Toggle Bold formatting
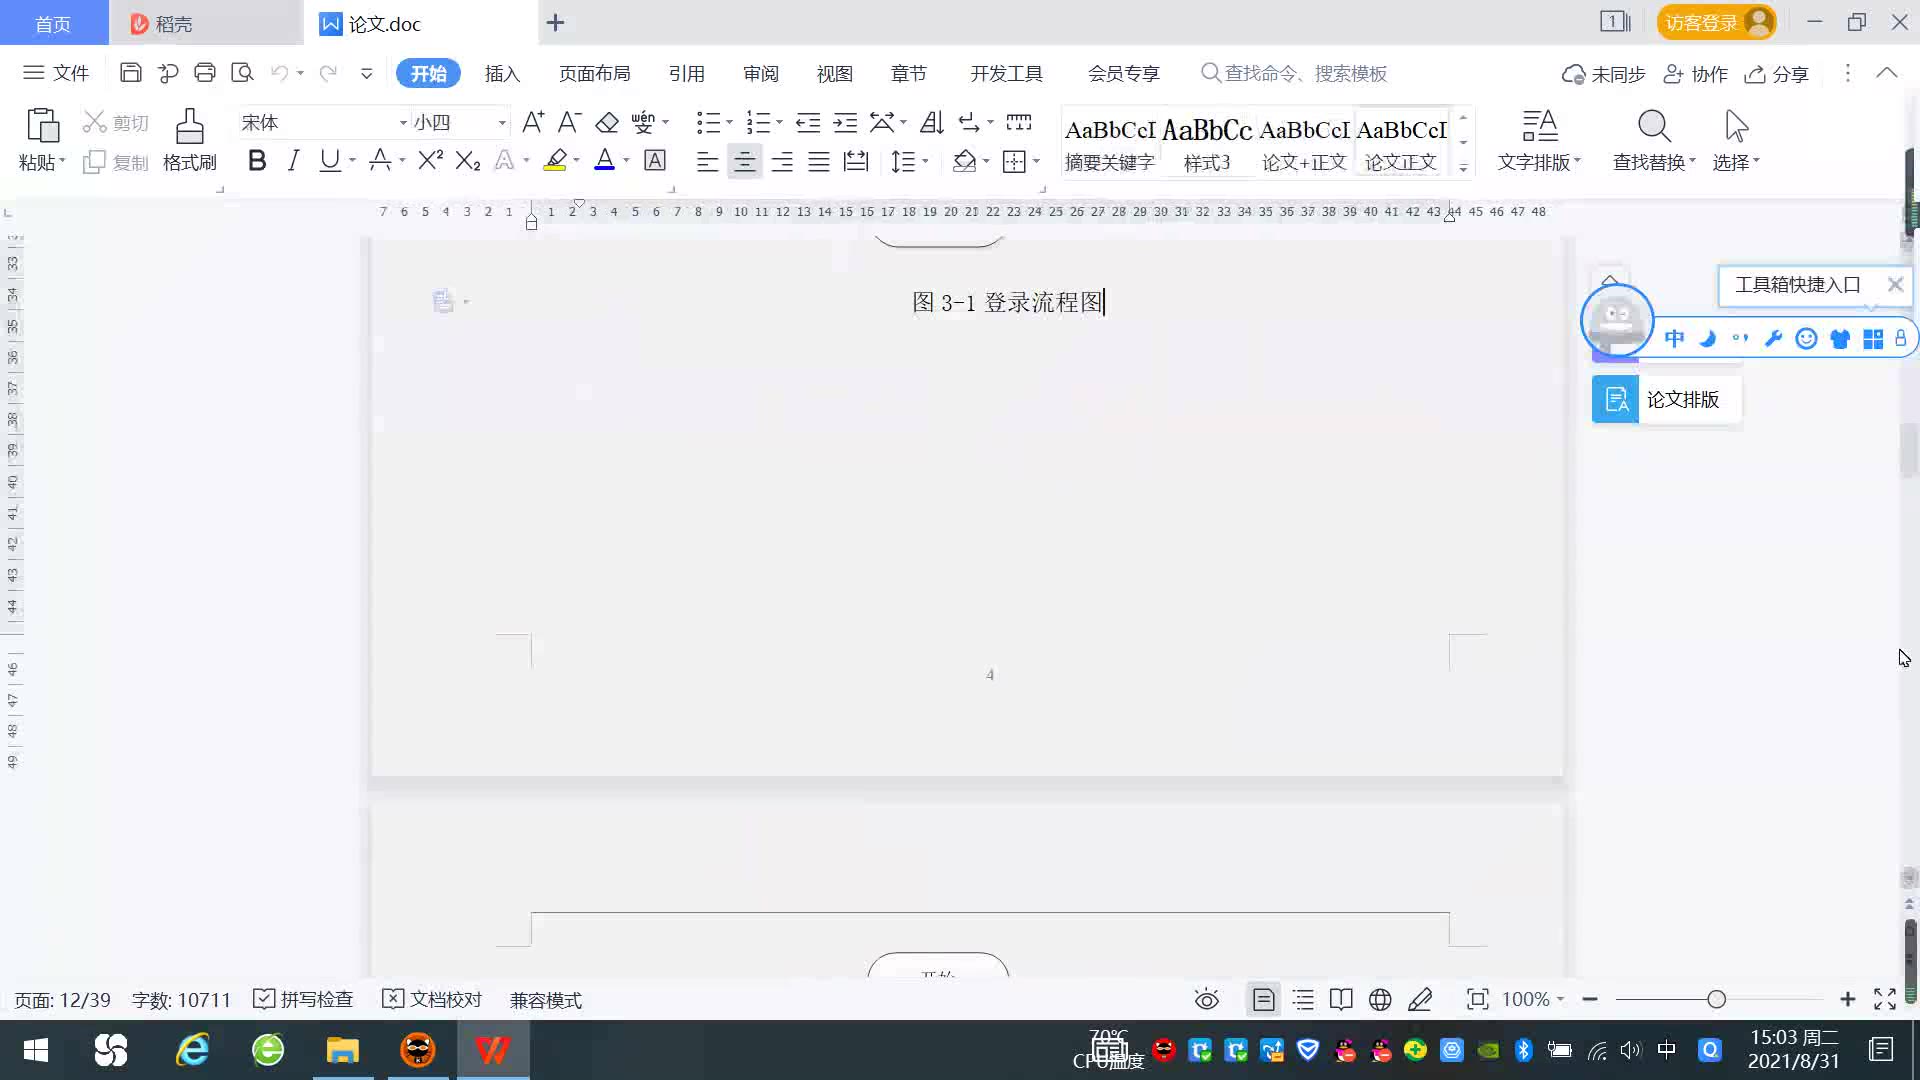 (257, 160)
